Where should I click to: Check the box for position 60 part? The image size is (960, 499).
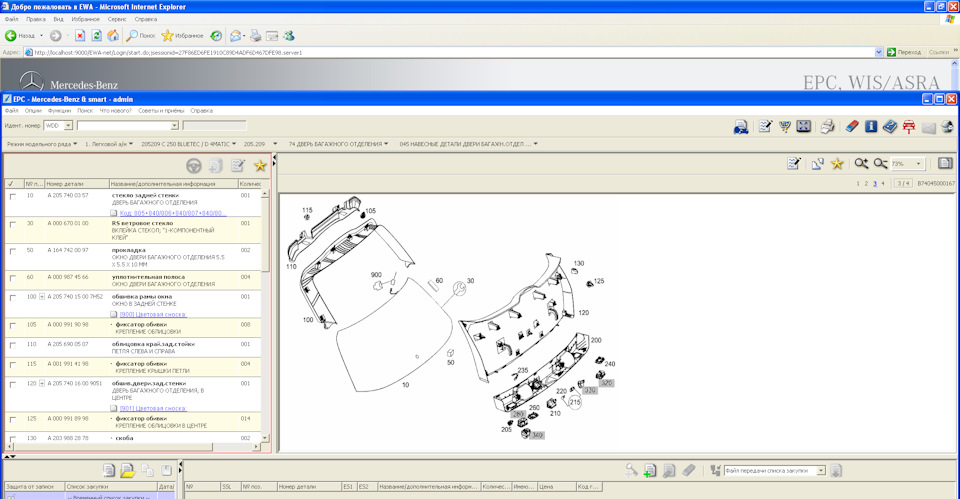pos(12,278)
